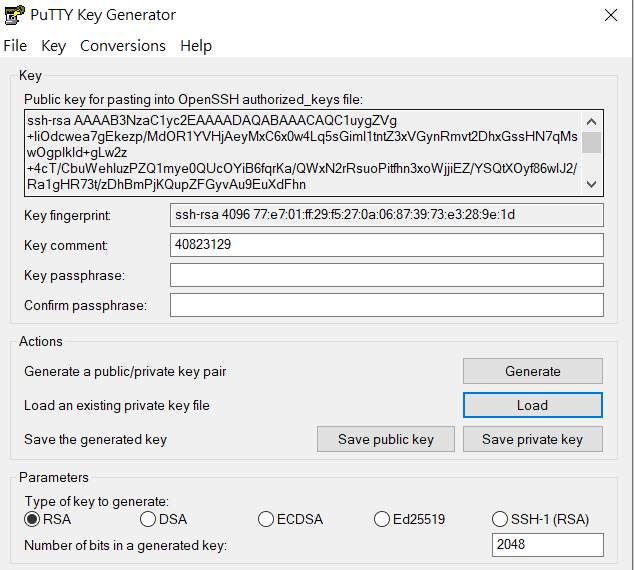This screenshot has width=634, height=570.
Task: Open the Key menu
Action: [x=53, y=46]
